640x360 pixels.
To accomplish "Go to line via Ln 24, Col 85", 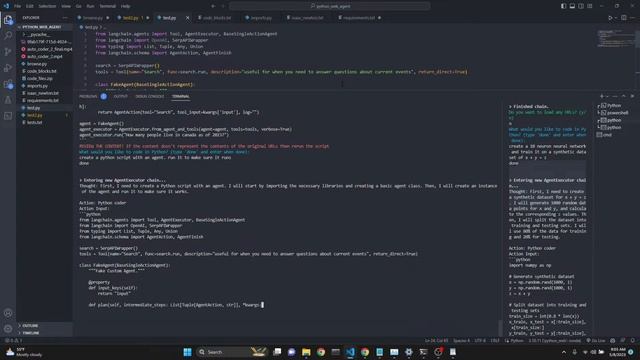I will point(436,340).
